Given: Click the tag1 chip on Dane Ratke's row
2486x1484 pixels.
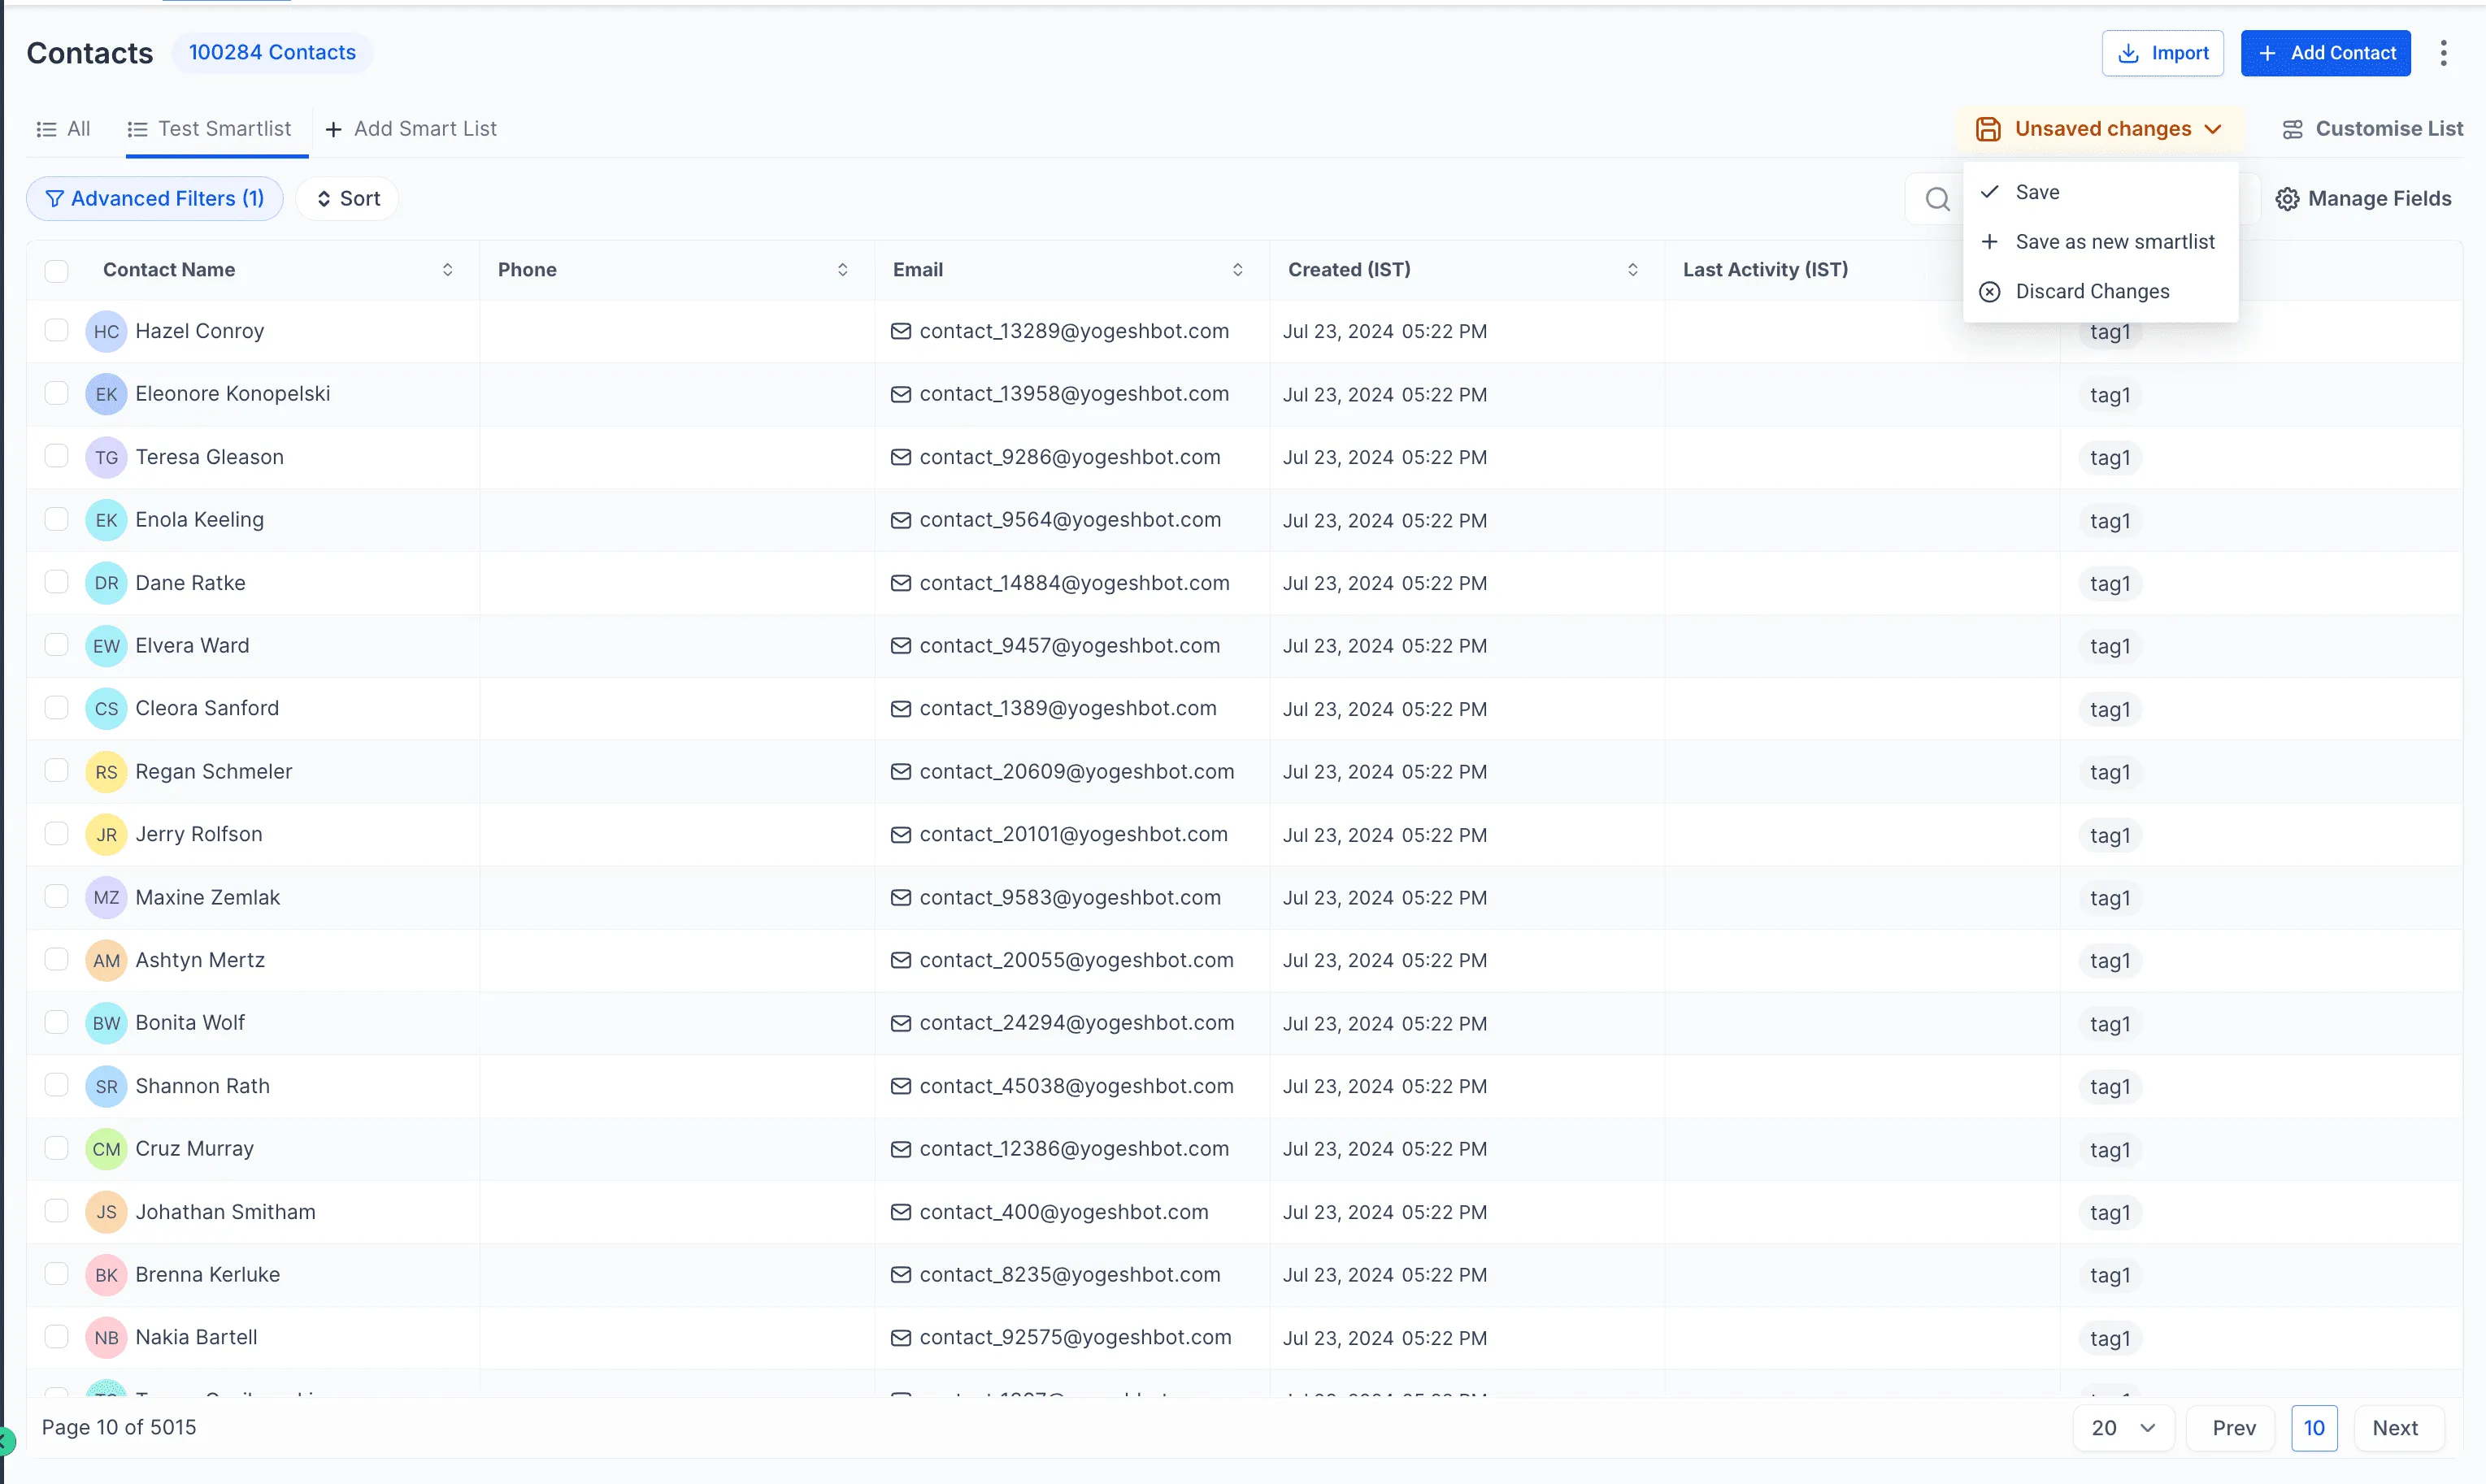Looking at the screenshot, I should coord(2110,584).
